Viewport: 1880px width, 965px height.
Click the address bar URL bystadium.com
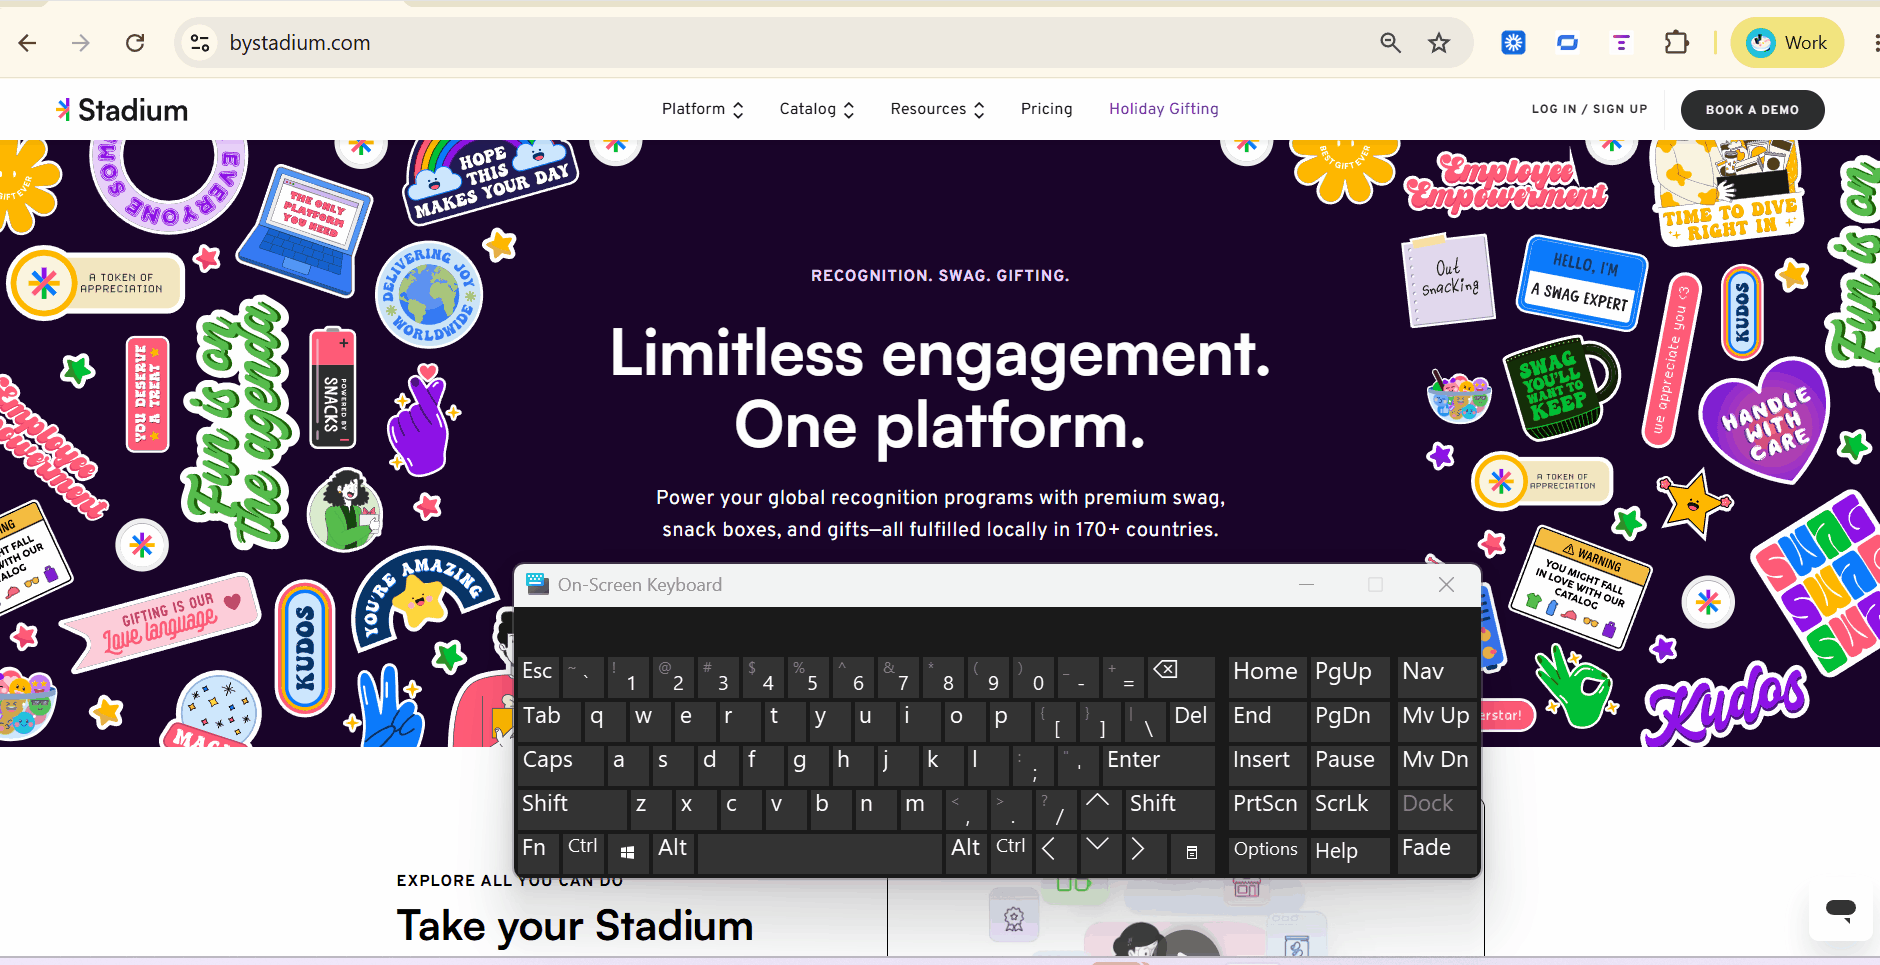coord(300,43)
